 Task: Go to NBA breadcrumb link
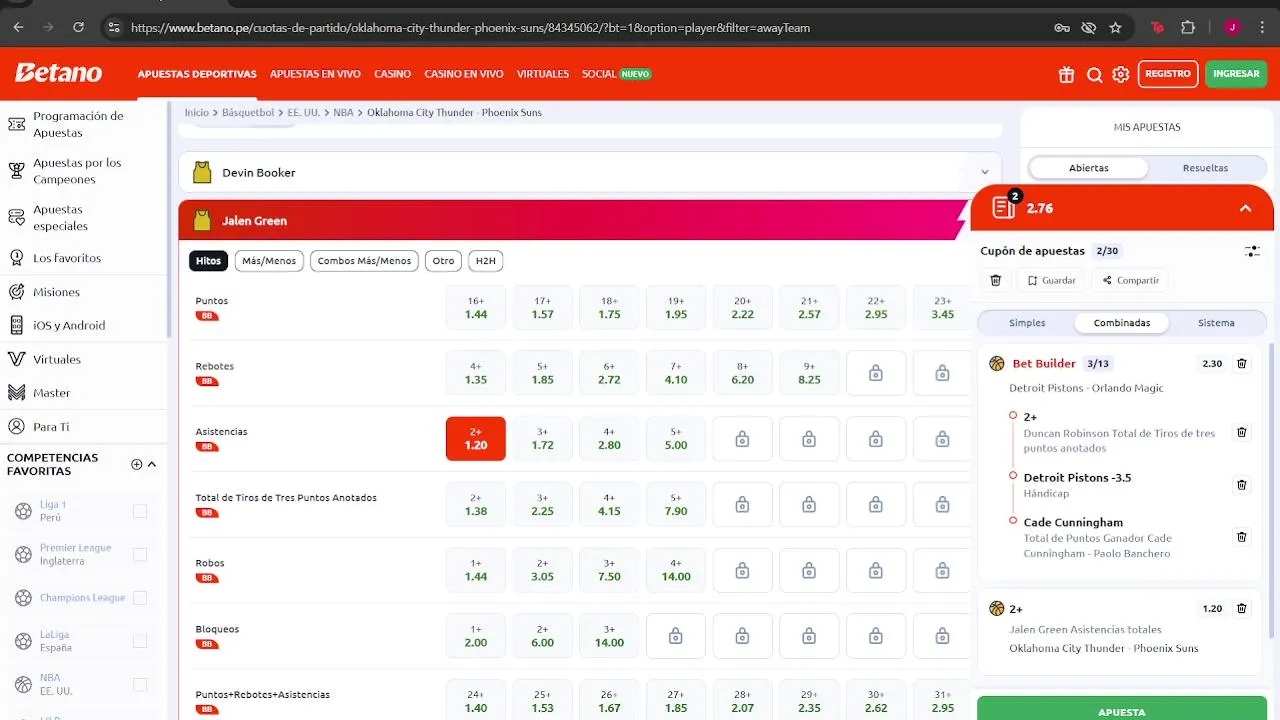pos(343,113)
